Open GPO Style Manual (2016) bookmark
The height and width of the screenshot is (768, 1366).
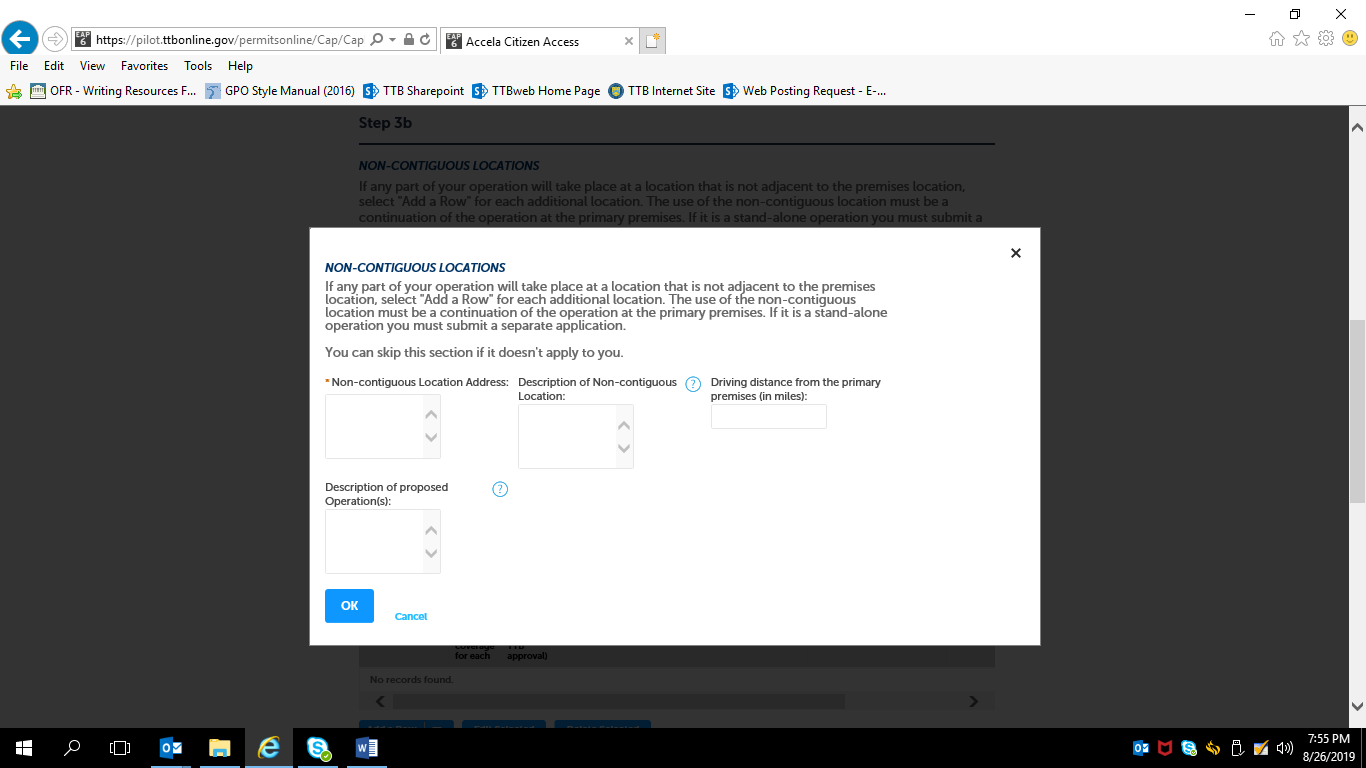click(x=280, y=91)
